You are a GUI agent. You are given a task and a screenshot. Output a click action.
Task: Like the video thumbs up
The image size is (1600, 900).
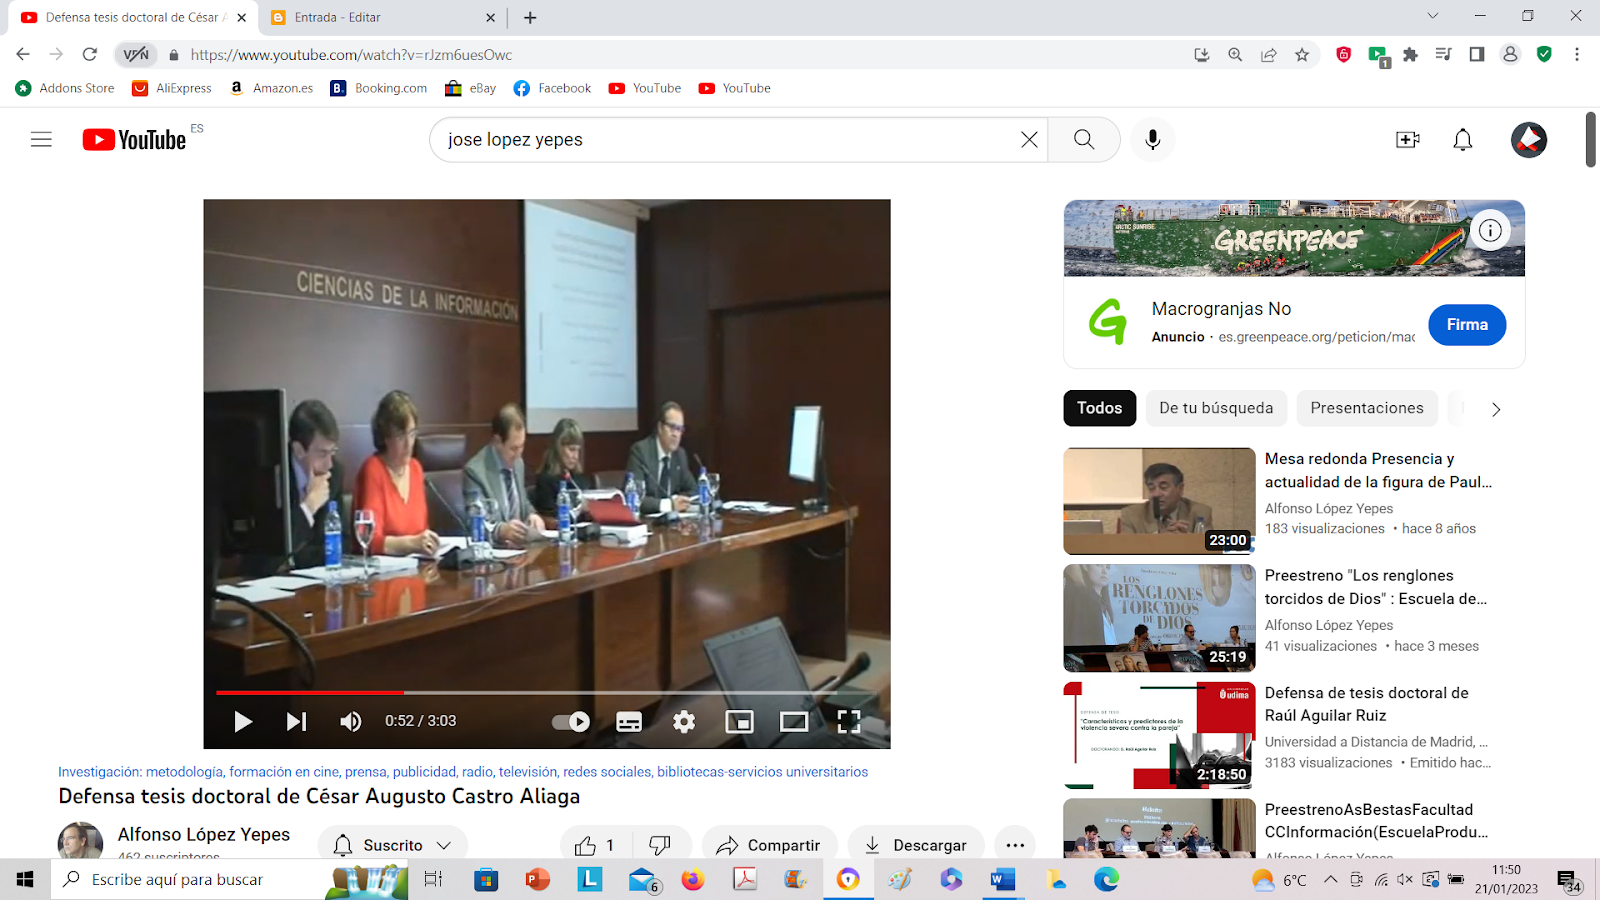pyautogui.click(x=595, y=845)
